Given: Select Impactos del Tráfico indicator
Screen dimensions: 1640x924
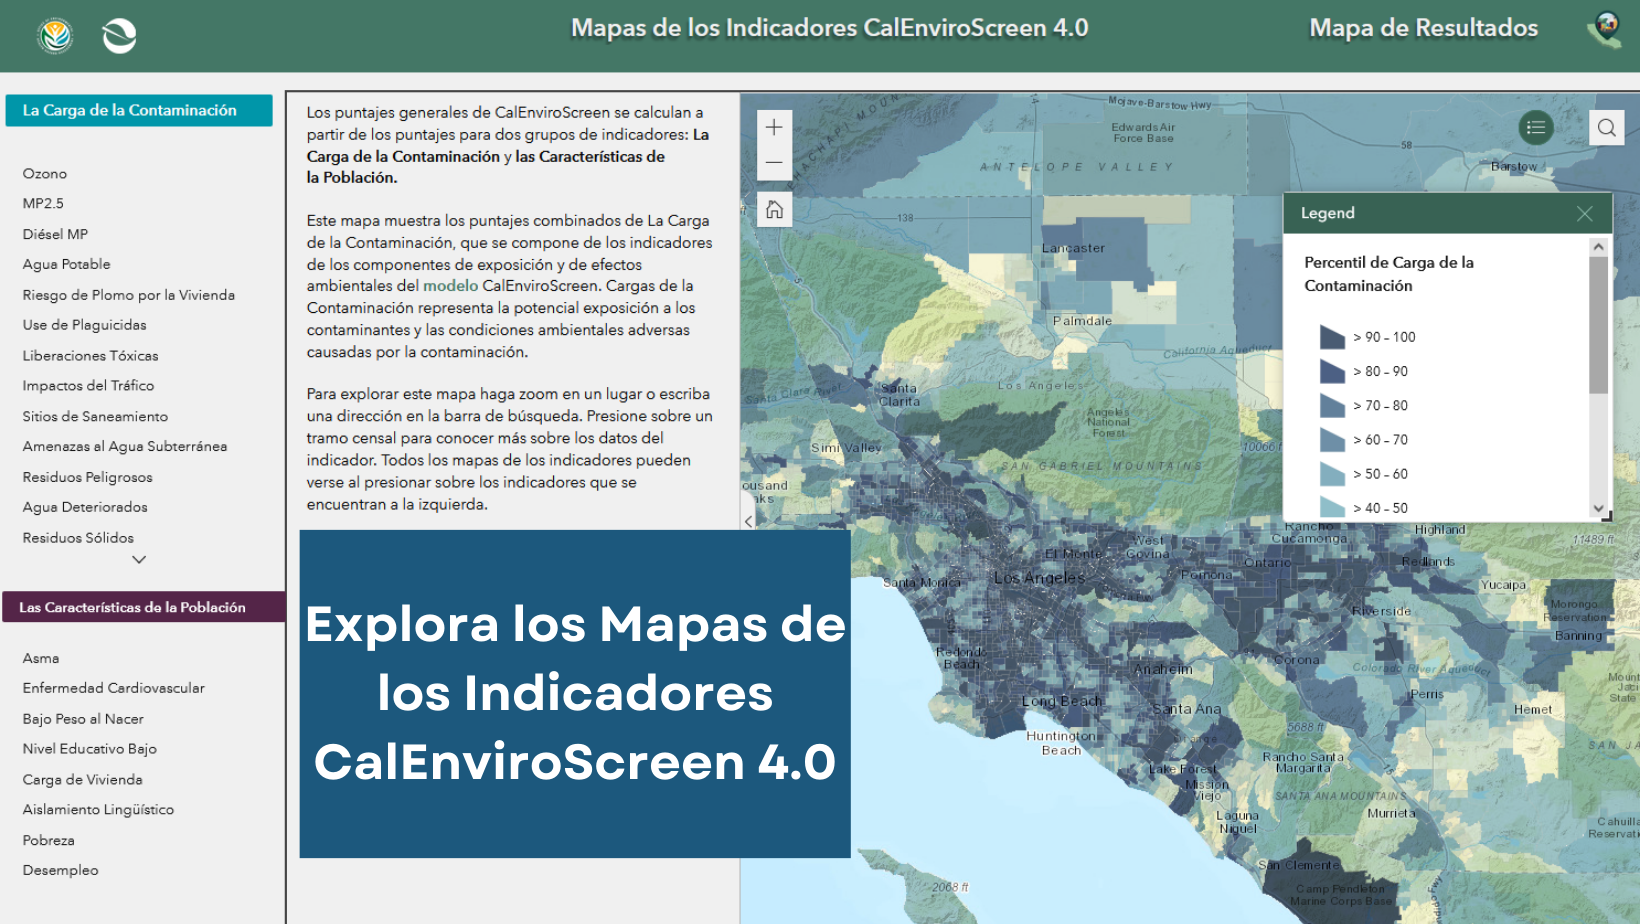Looking at the screenshot, I should [88, 385].
